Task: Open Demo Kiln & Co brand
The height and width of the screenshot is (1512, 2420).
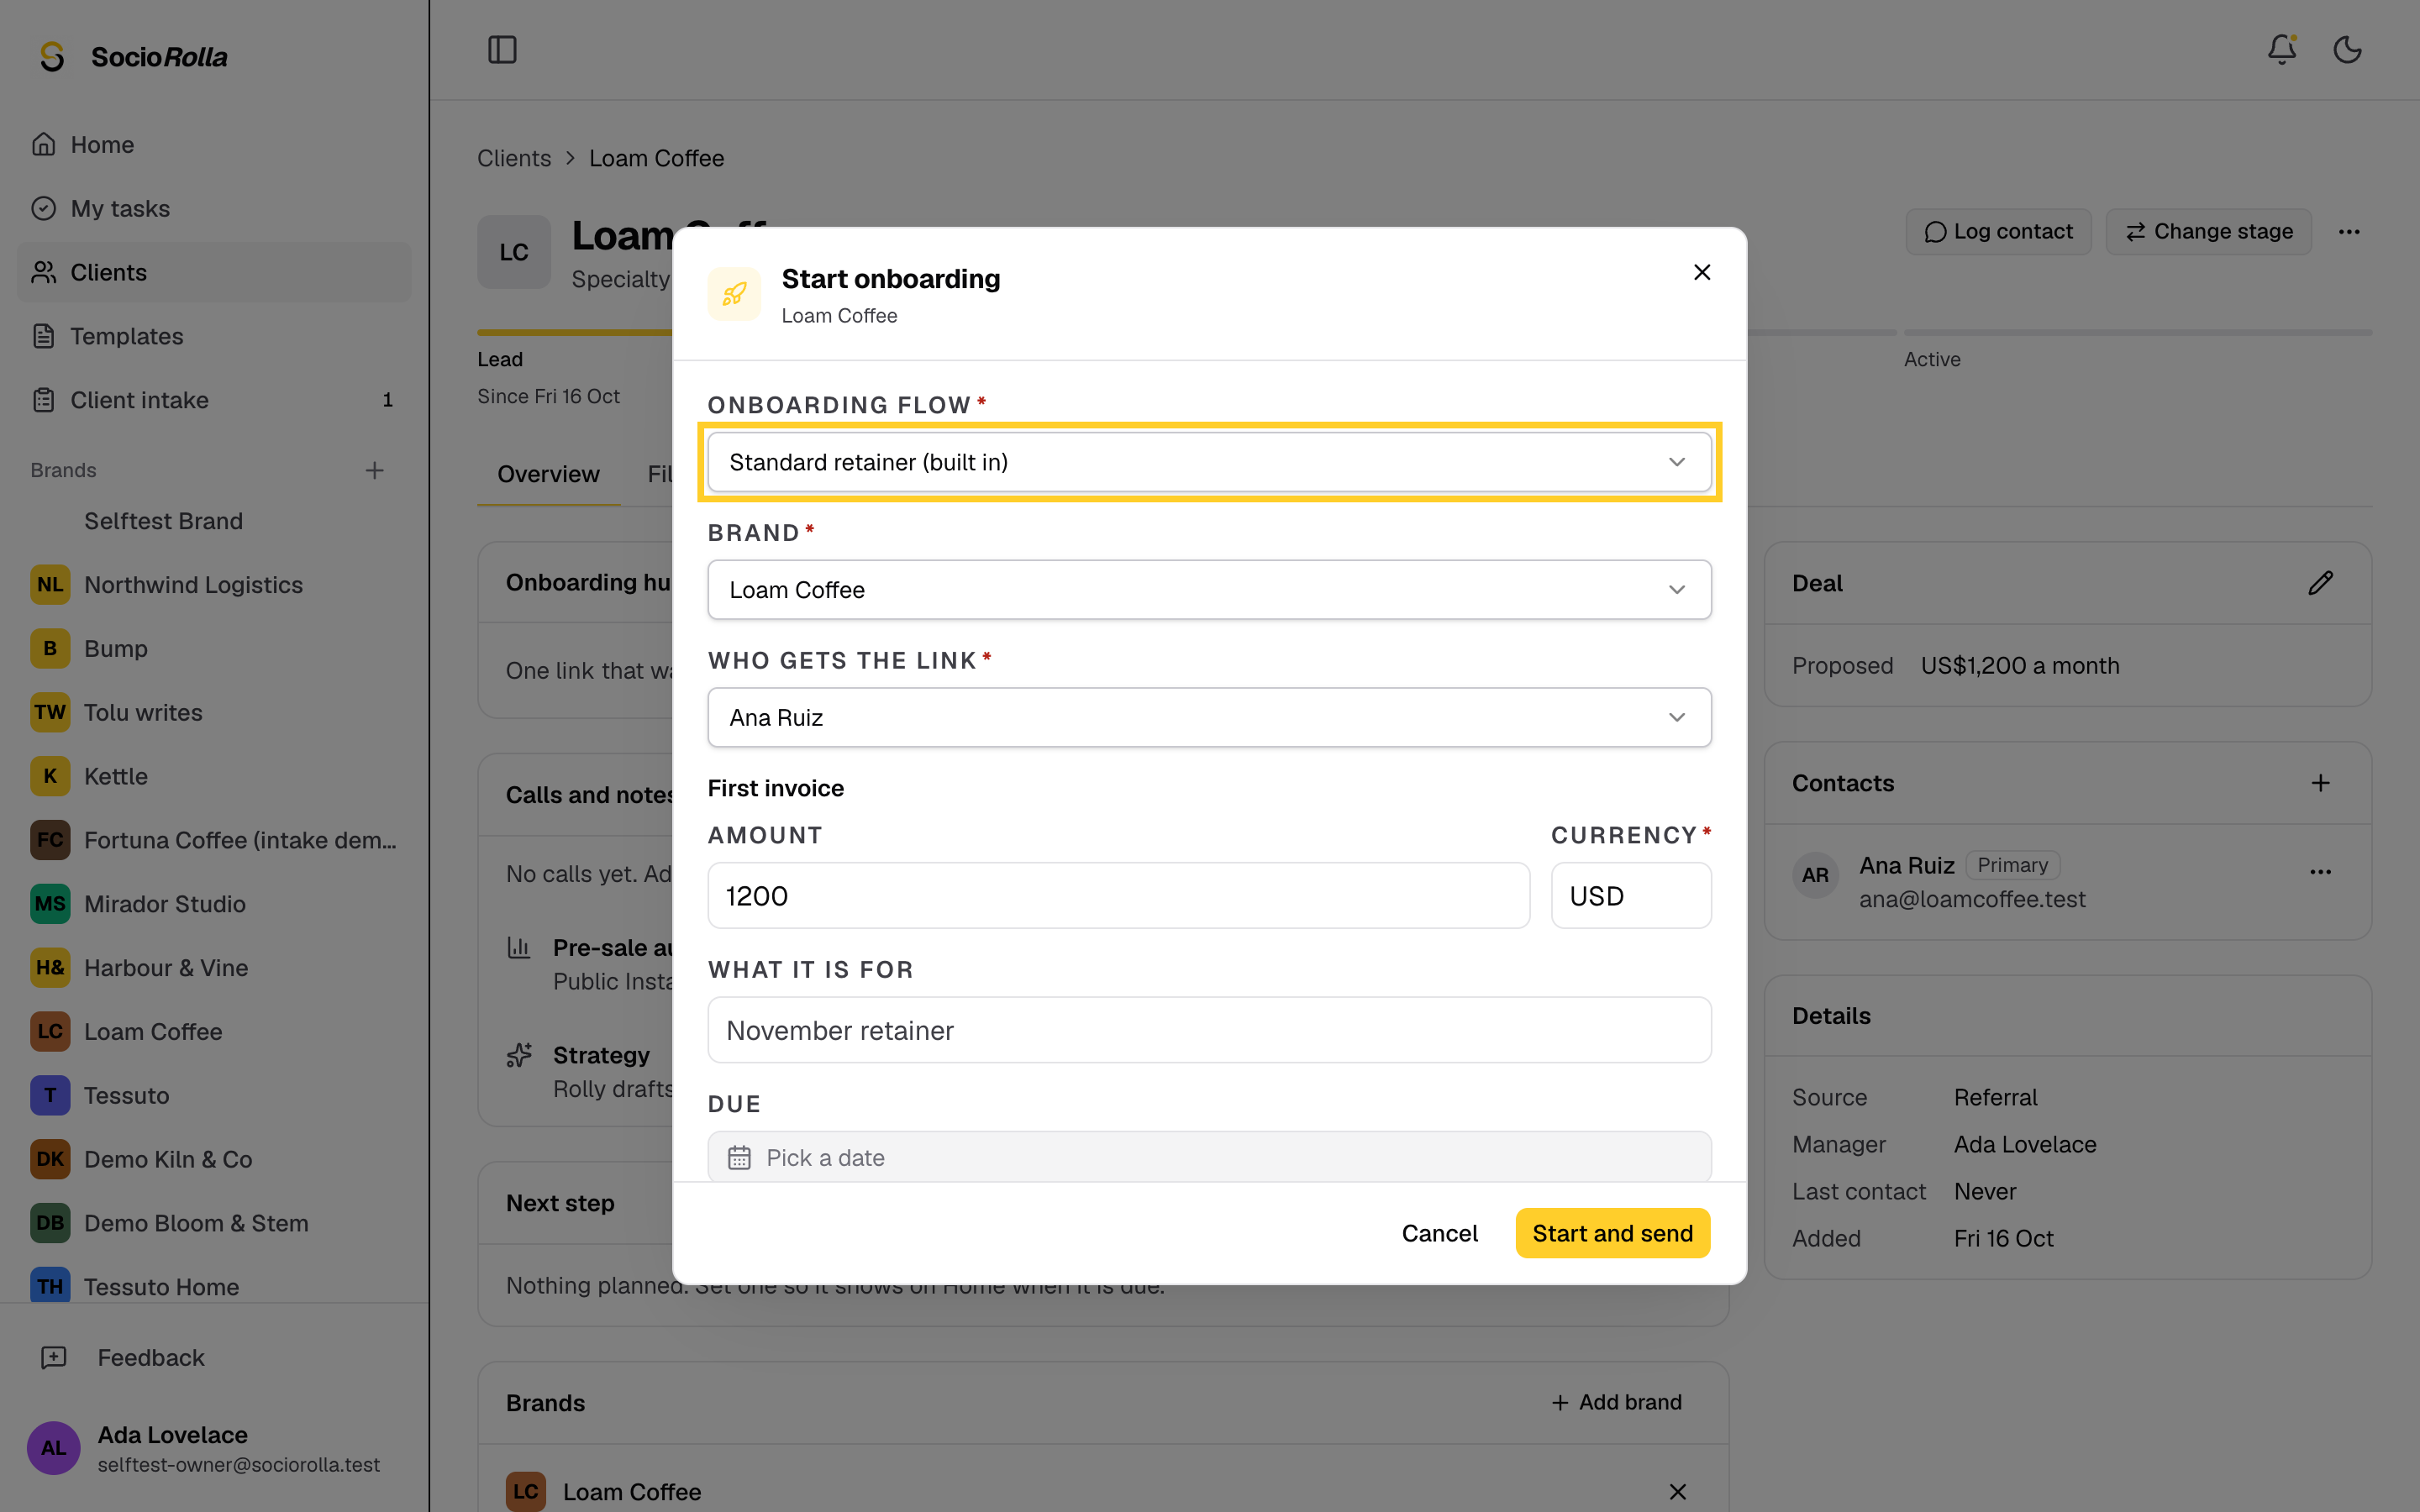Action: pos(214,1159)
